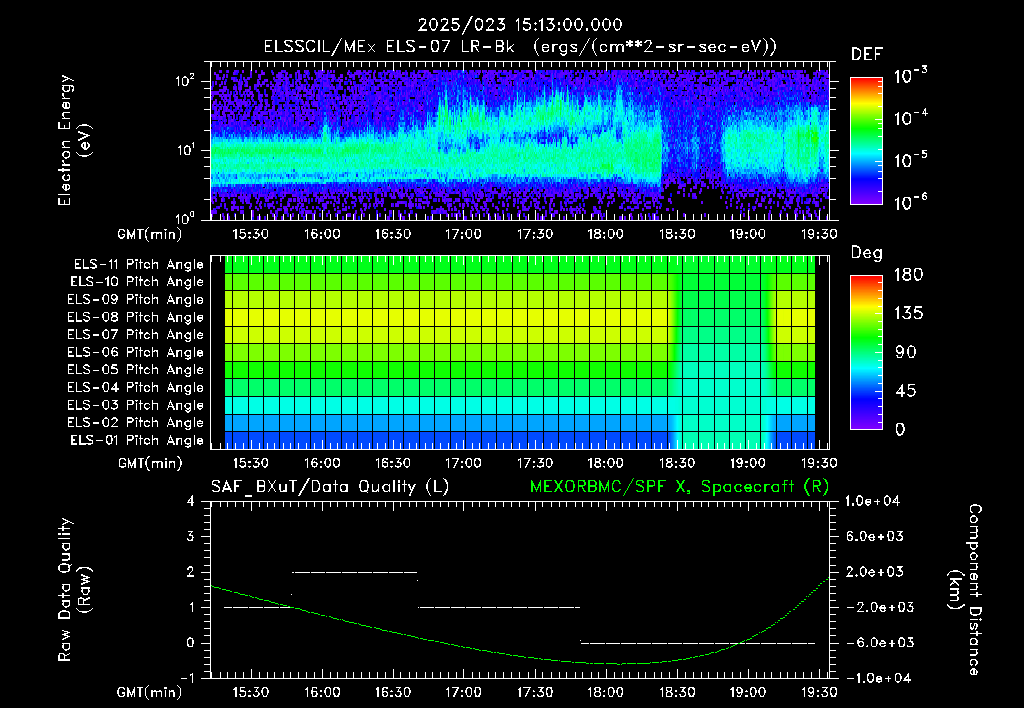Click the 180 value on the Deg scale

tap(908, 274)
